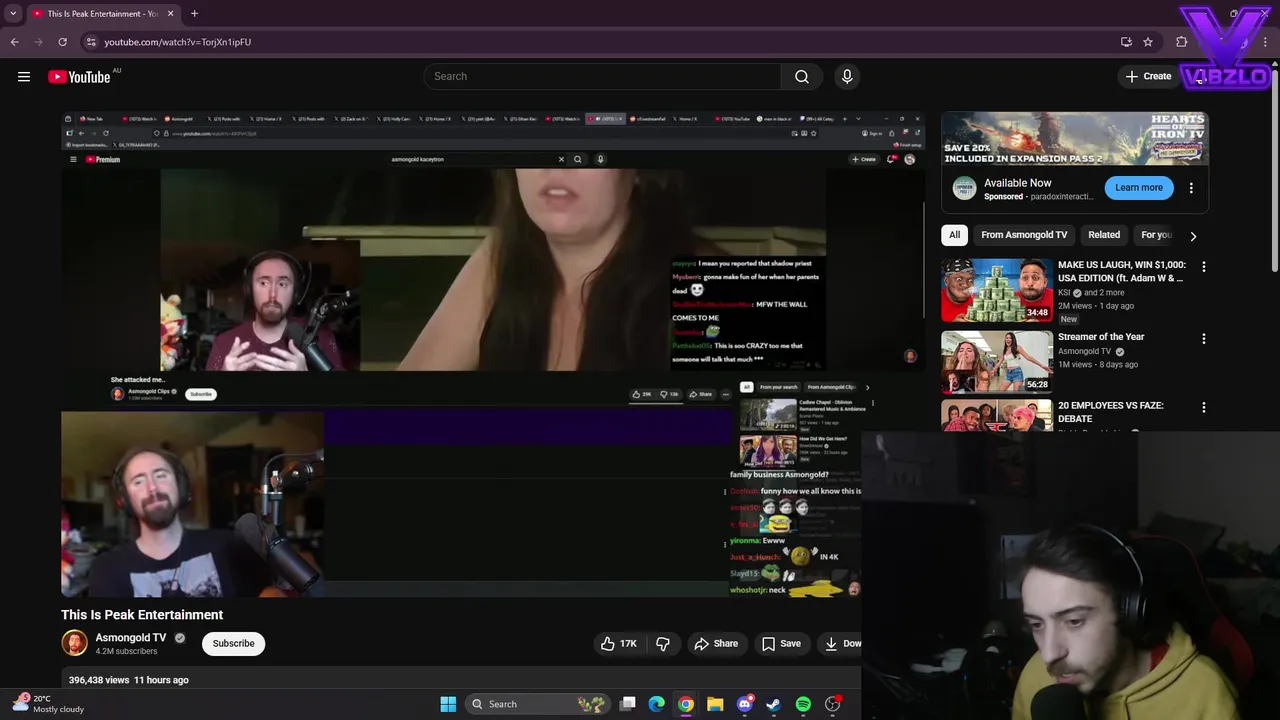Open the Asmongold TV channel avatar
This screenshot has height=720, width=1280.
75,643
